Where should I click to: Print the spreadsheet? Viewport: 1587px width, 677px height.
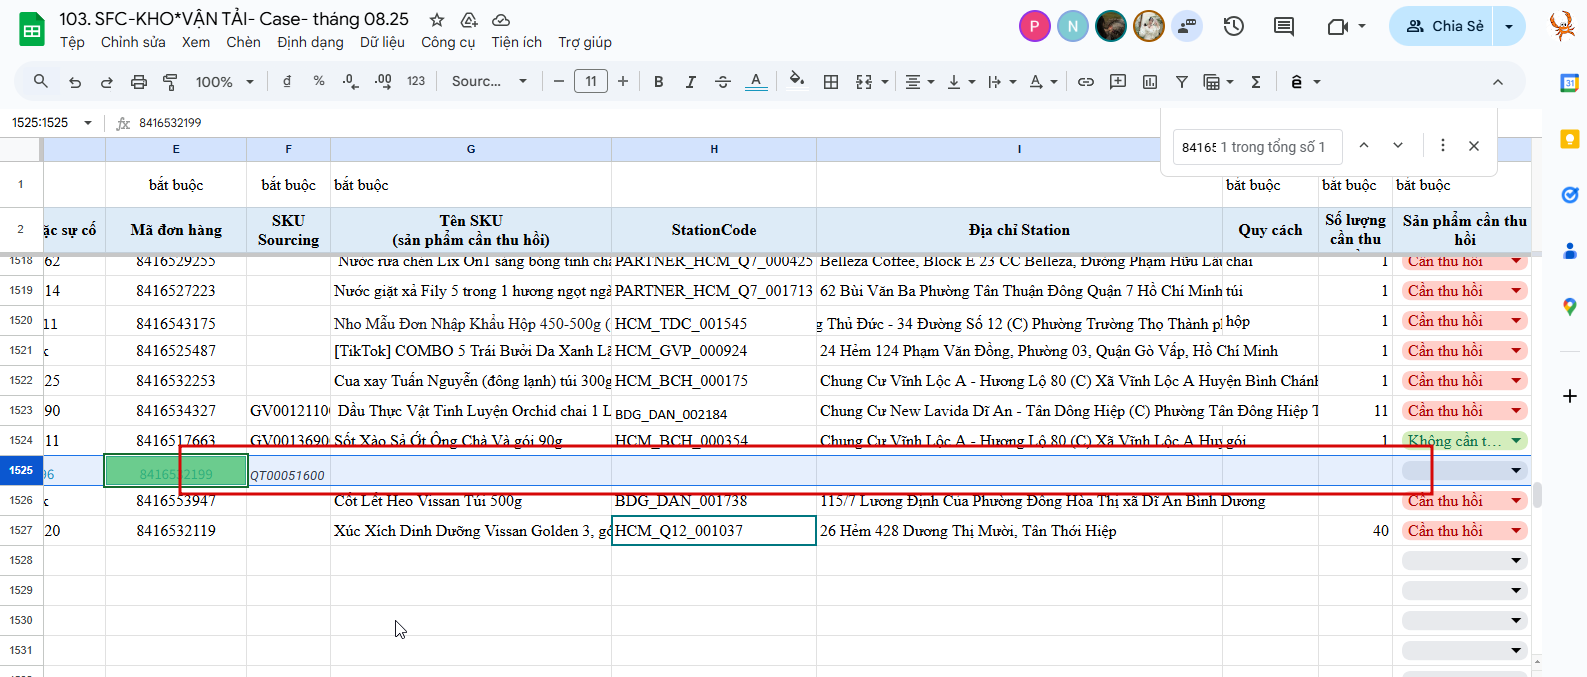139,82
